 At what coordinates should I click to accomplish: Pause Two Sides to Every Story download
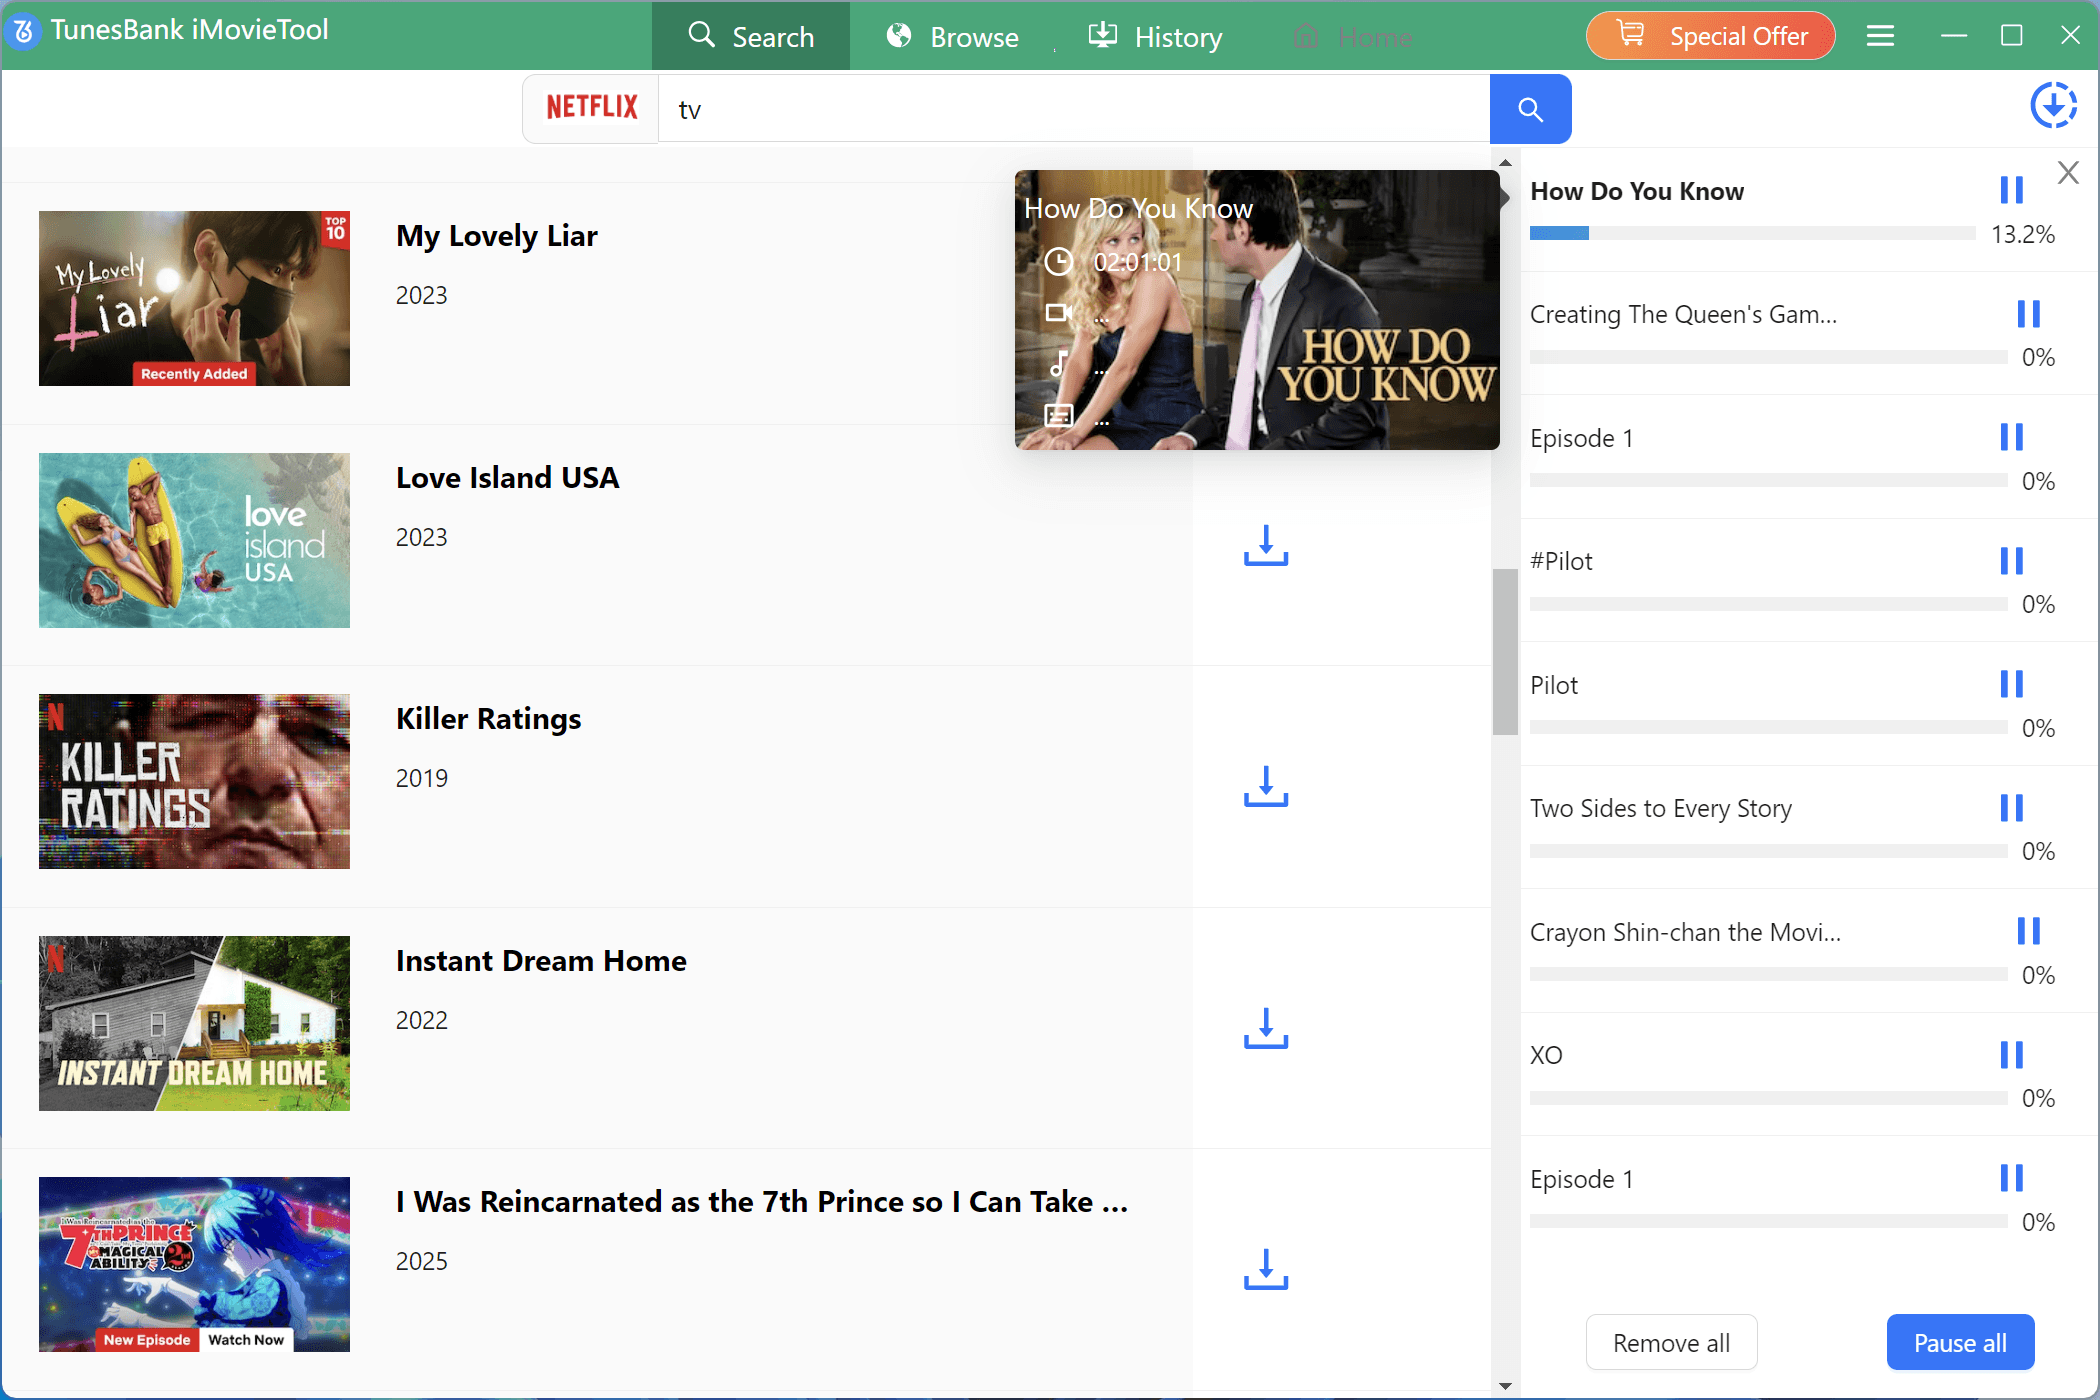click(x=2011, y=807)
